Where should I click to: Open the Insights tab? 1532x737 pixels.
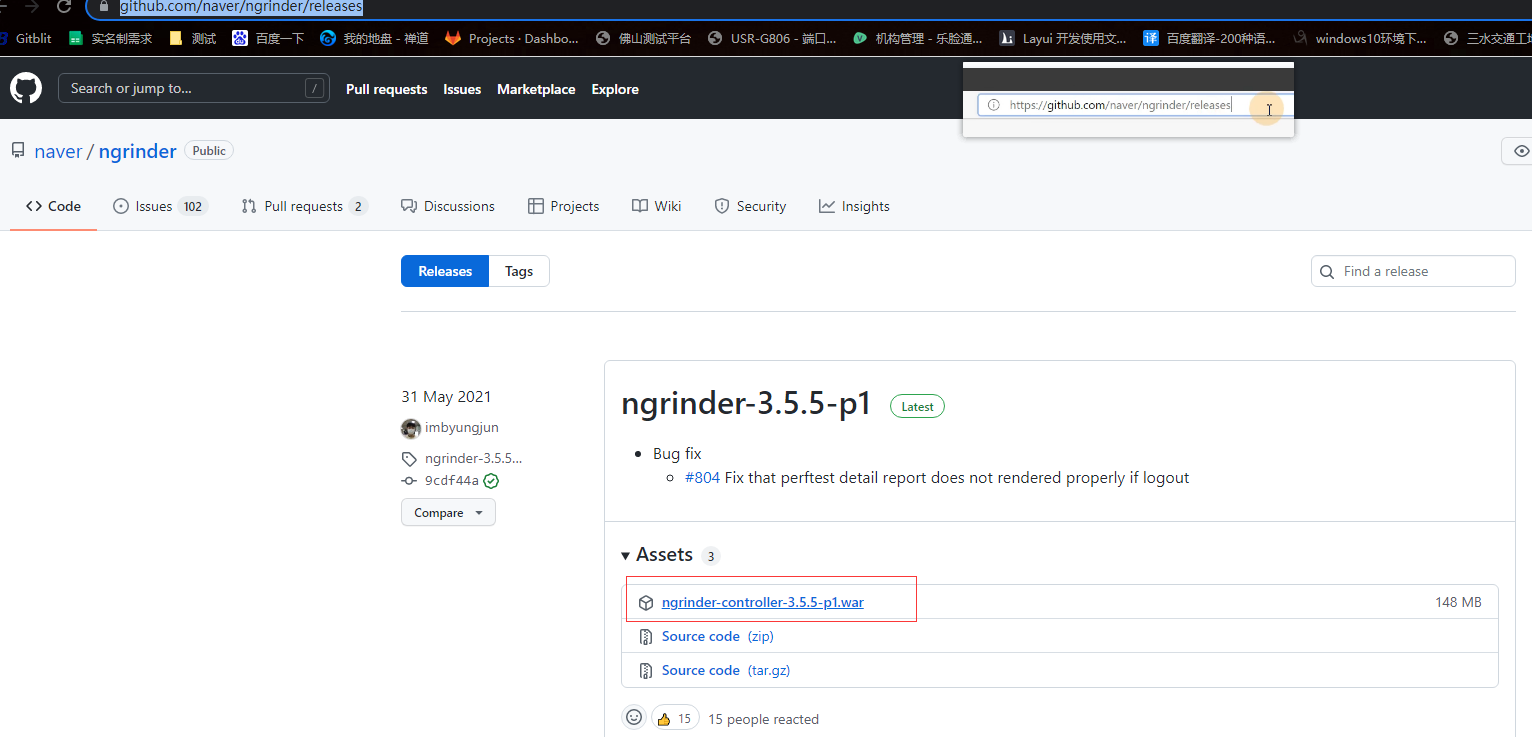[x=854, y=206]
